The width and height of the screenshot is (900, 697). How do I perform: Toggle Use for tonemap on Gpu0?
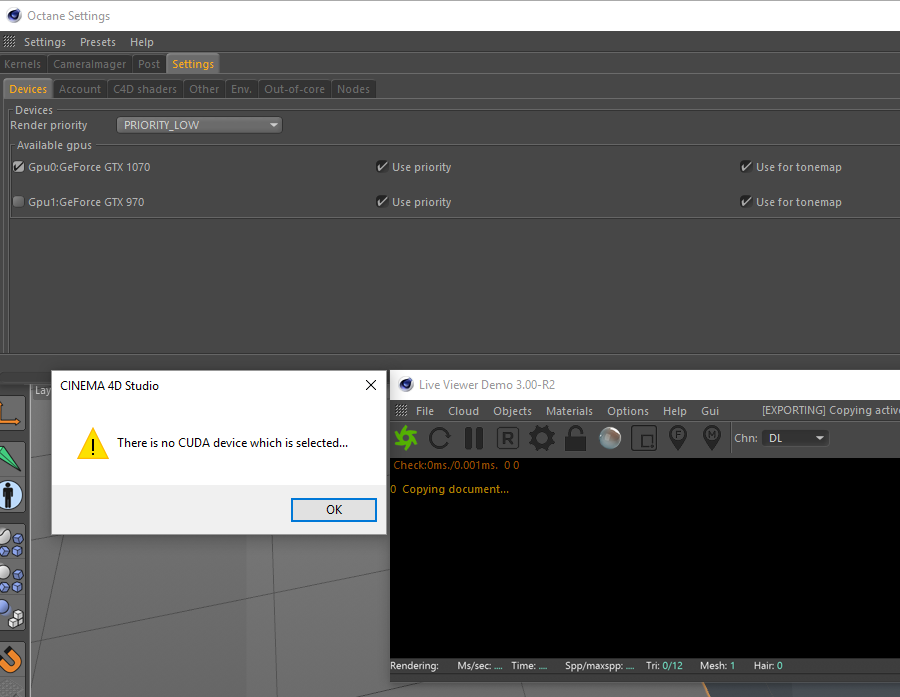point(746,166)
